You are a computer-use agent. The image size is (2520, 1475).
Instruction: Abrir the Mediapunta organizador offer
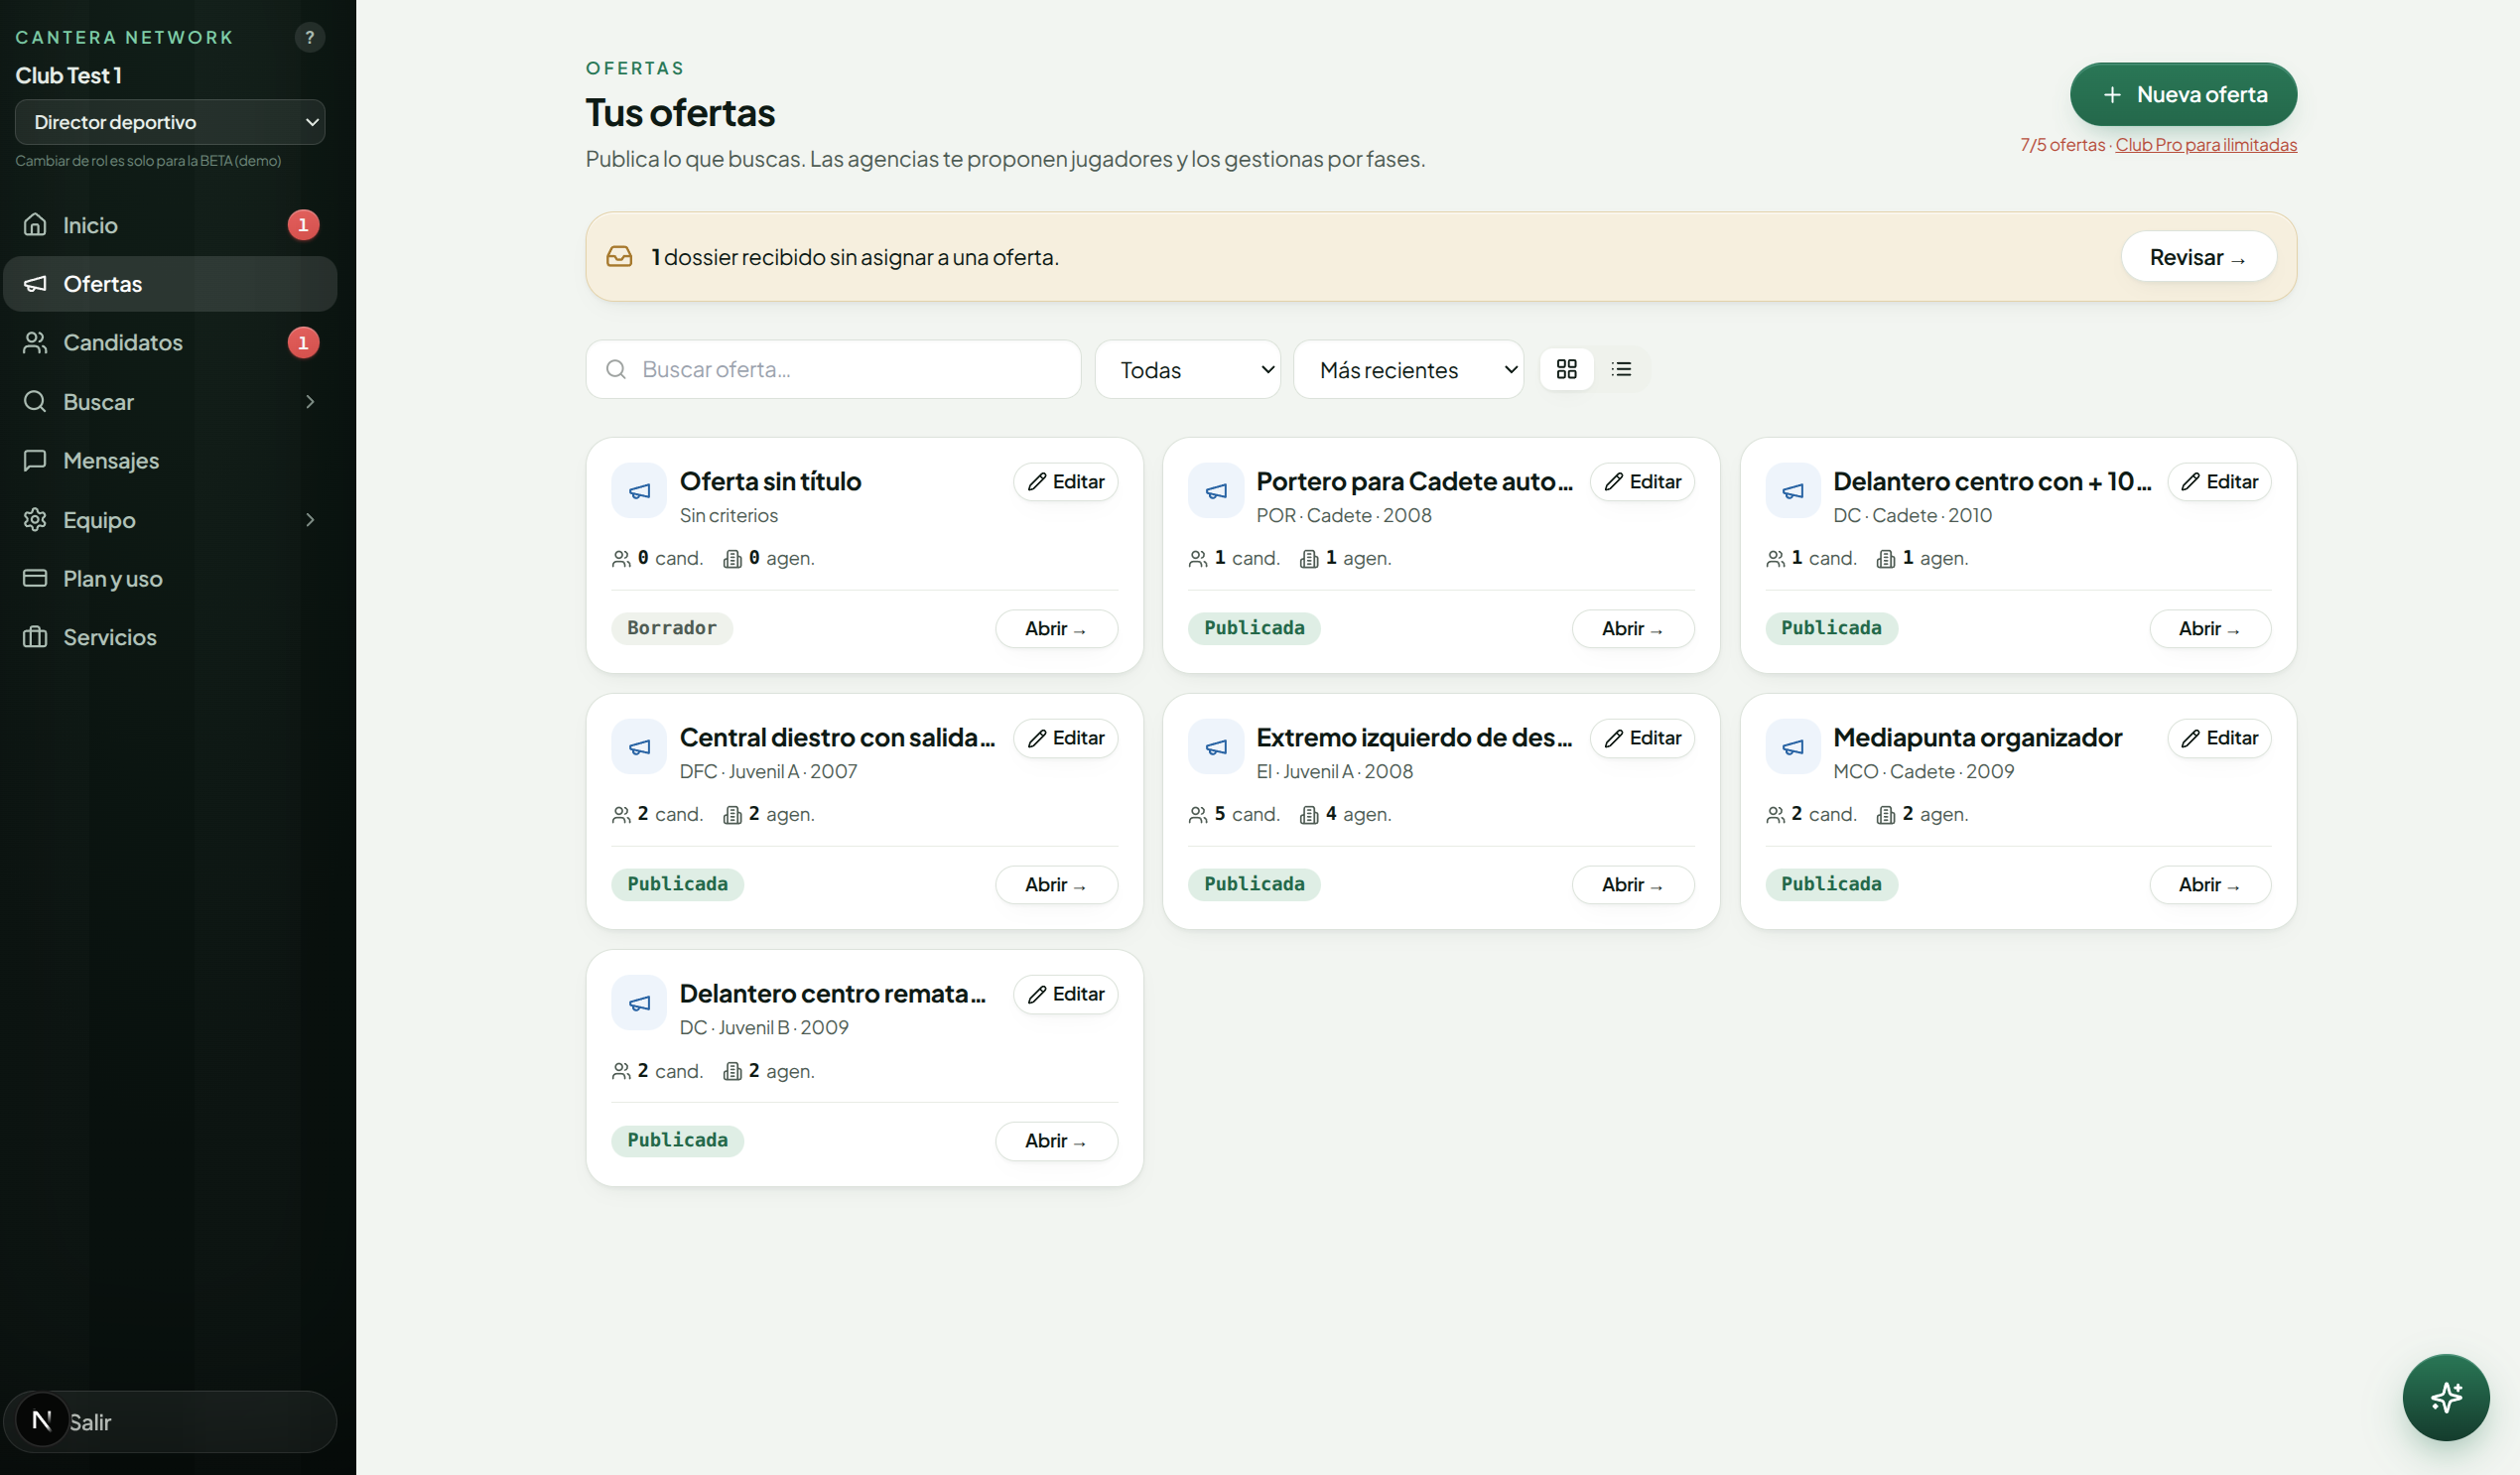tap(2209, 884)
